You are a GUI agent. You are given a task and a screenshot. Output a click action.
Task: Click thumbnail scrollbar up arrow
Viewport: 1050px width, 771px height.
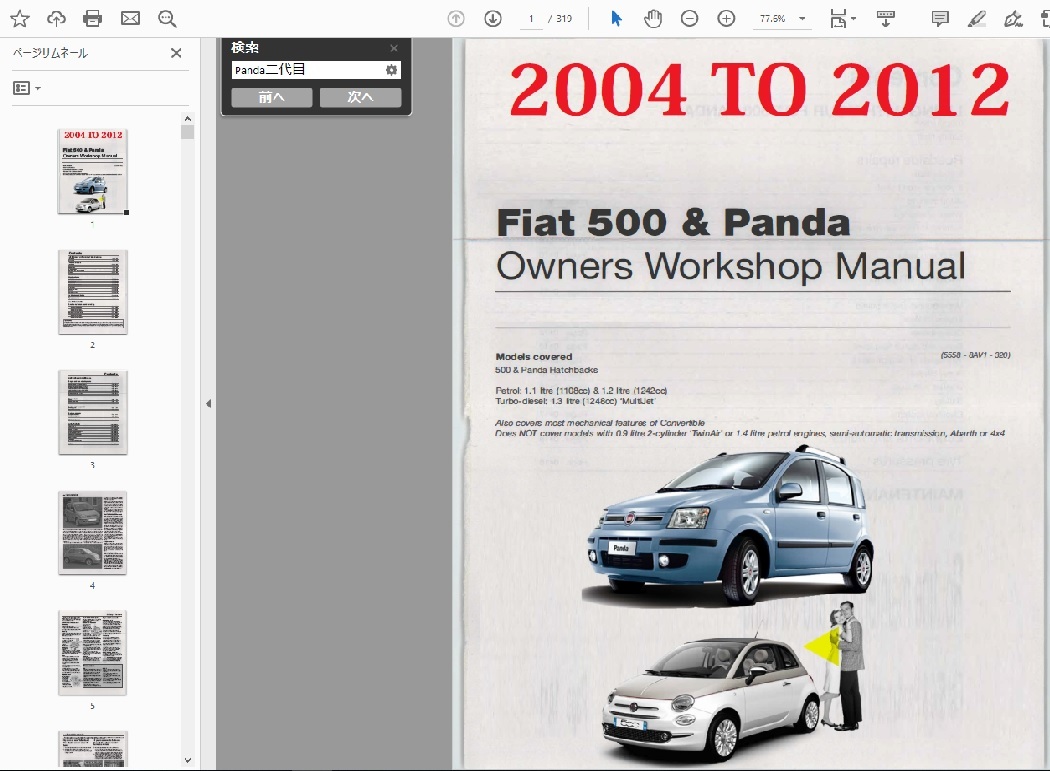pos(188,119)
